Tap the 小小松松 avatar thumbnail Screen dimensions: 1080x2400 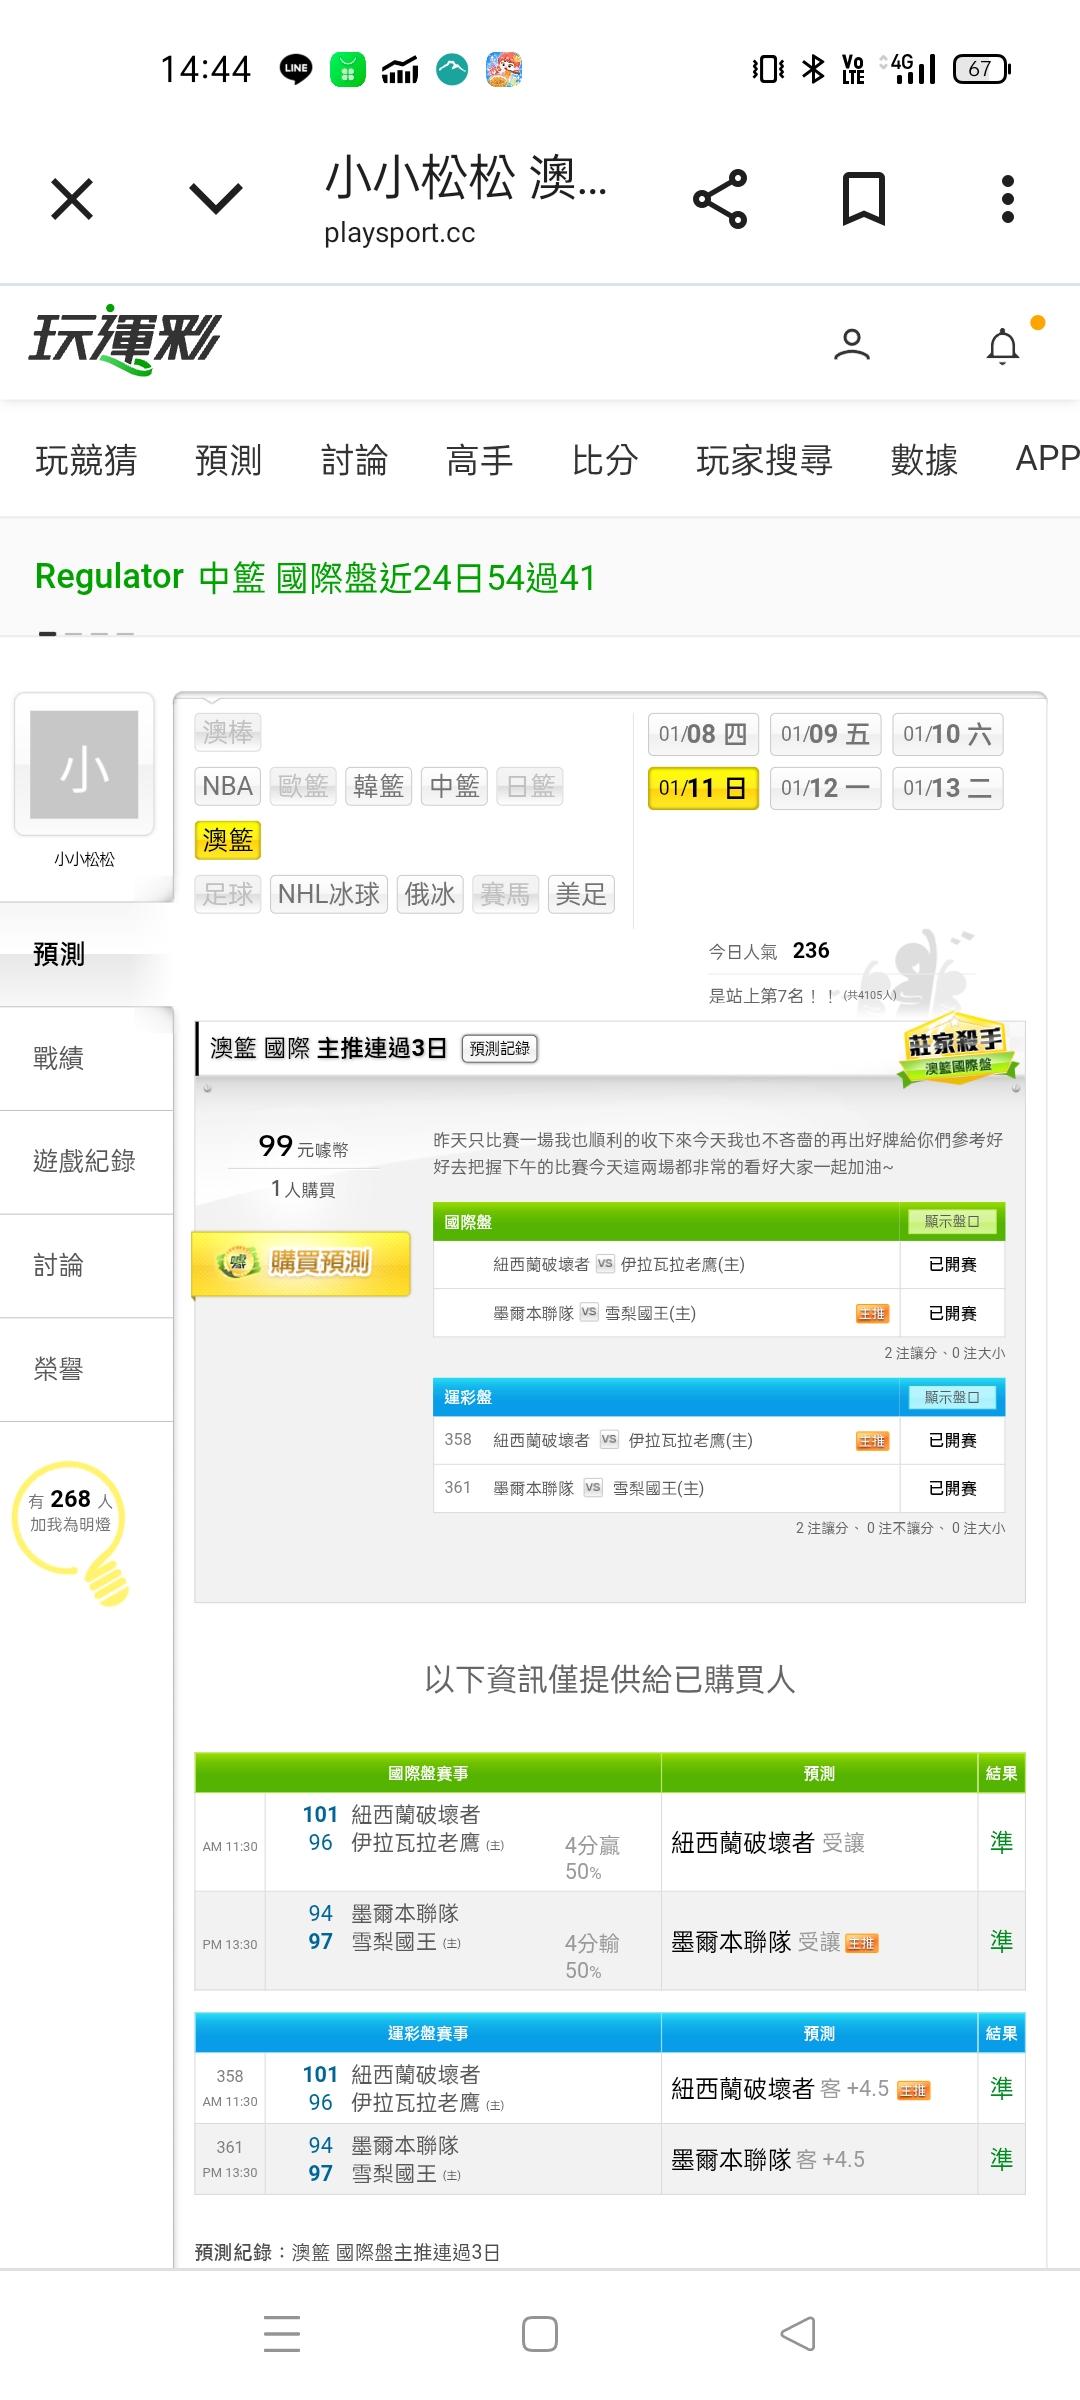[84, 765]
